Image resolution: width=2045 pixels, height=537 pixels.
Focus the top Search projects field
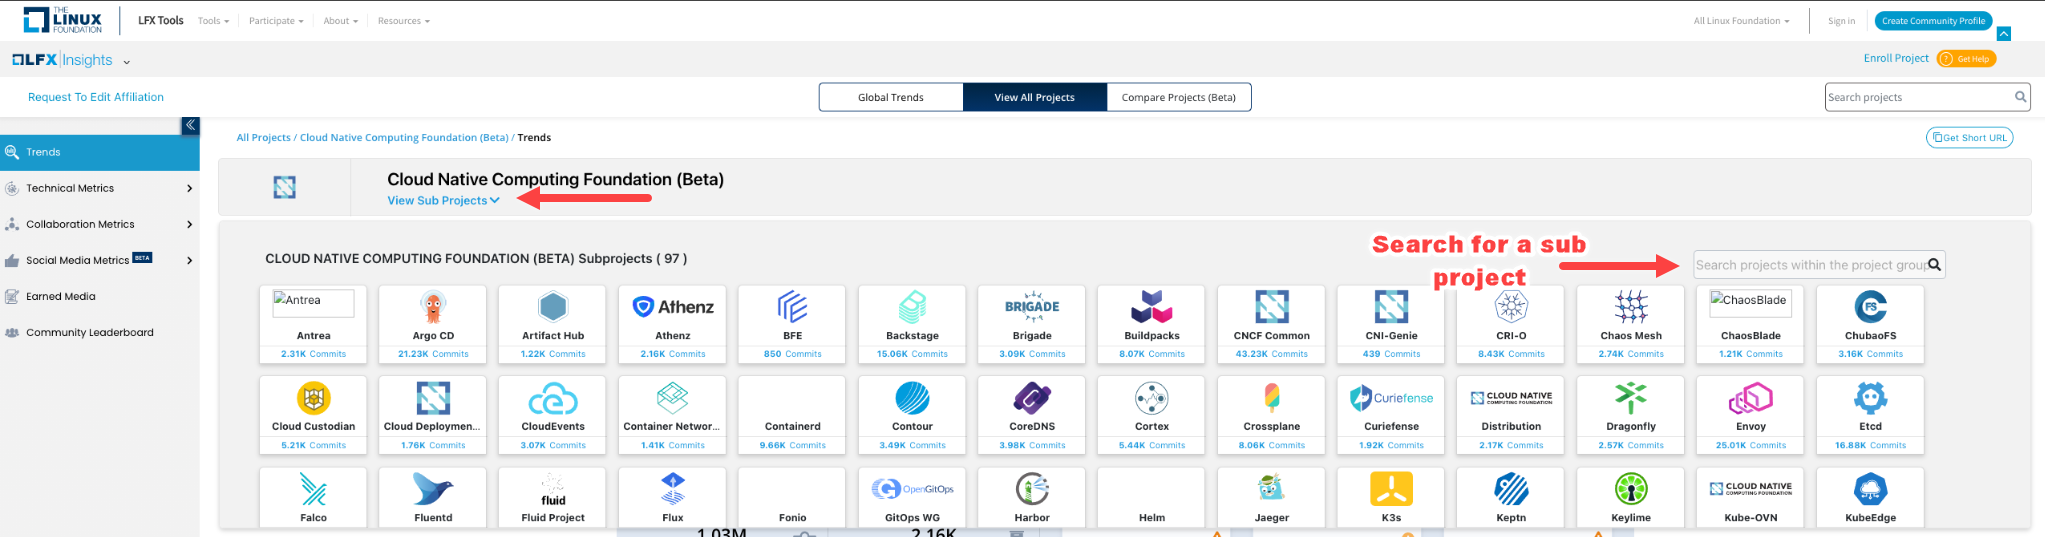point(1917,97)
